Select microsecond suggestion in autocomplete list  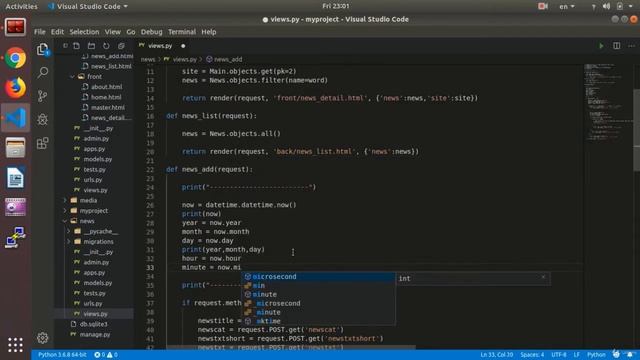tap(319, 277)
